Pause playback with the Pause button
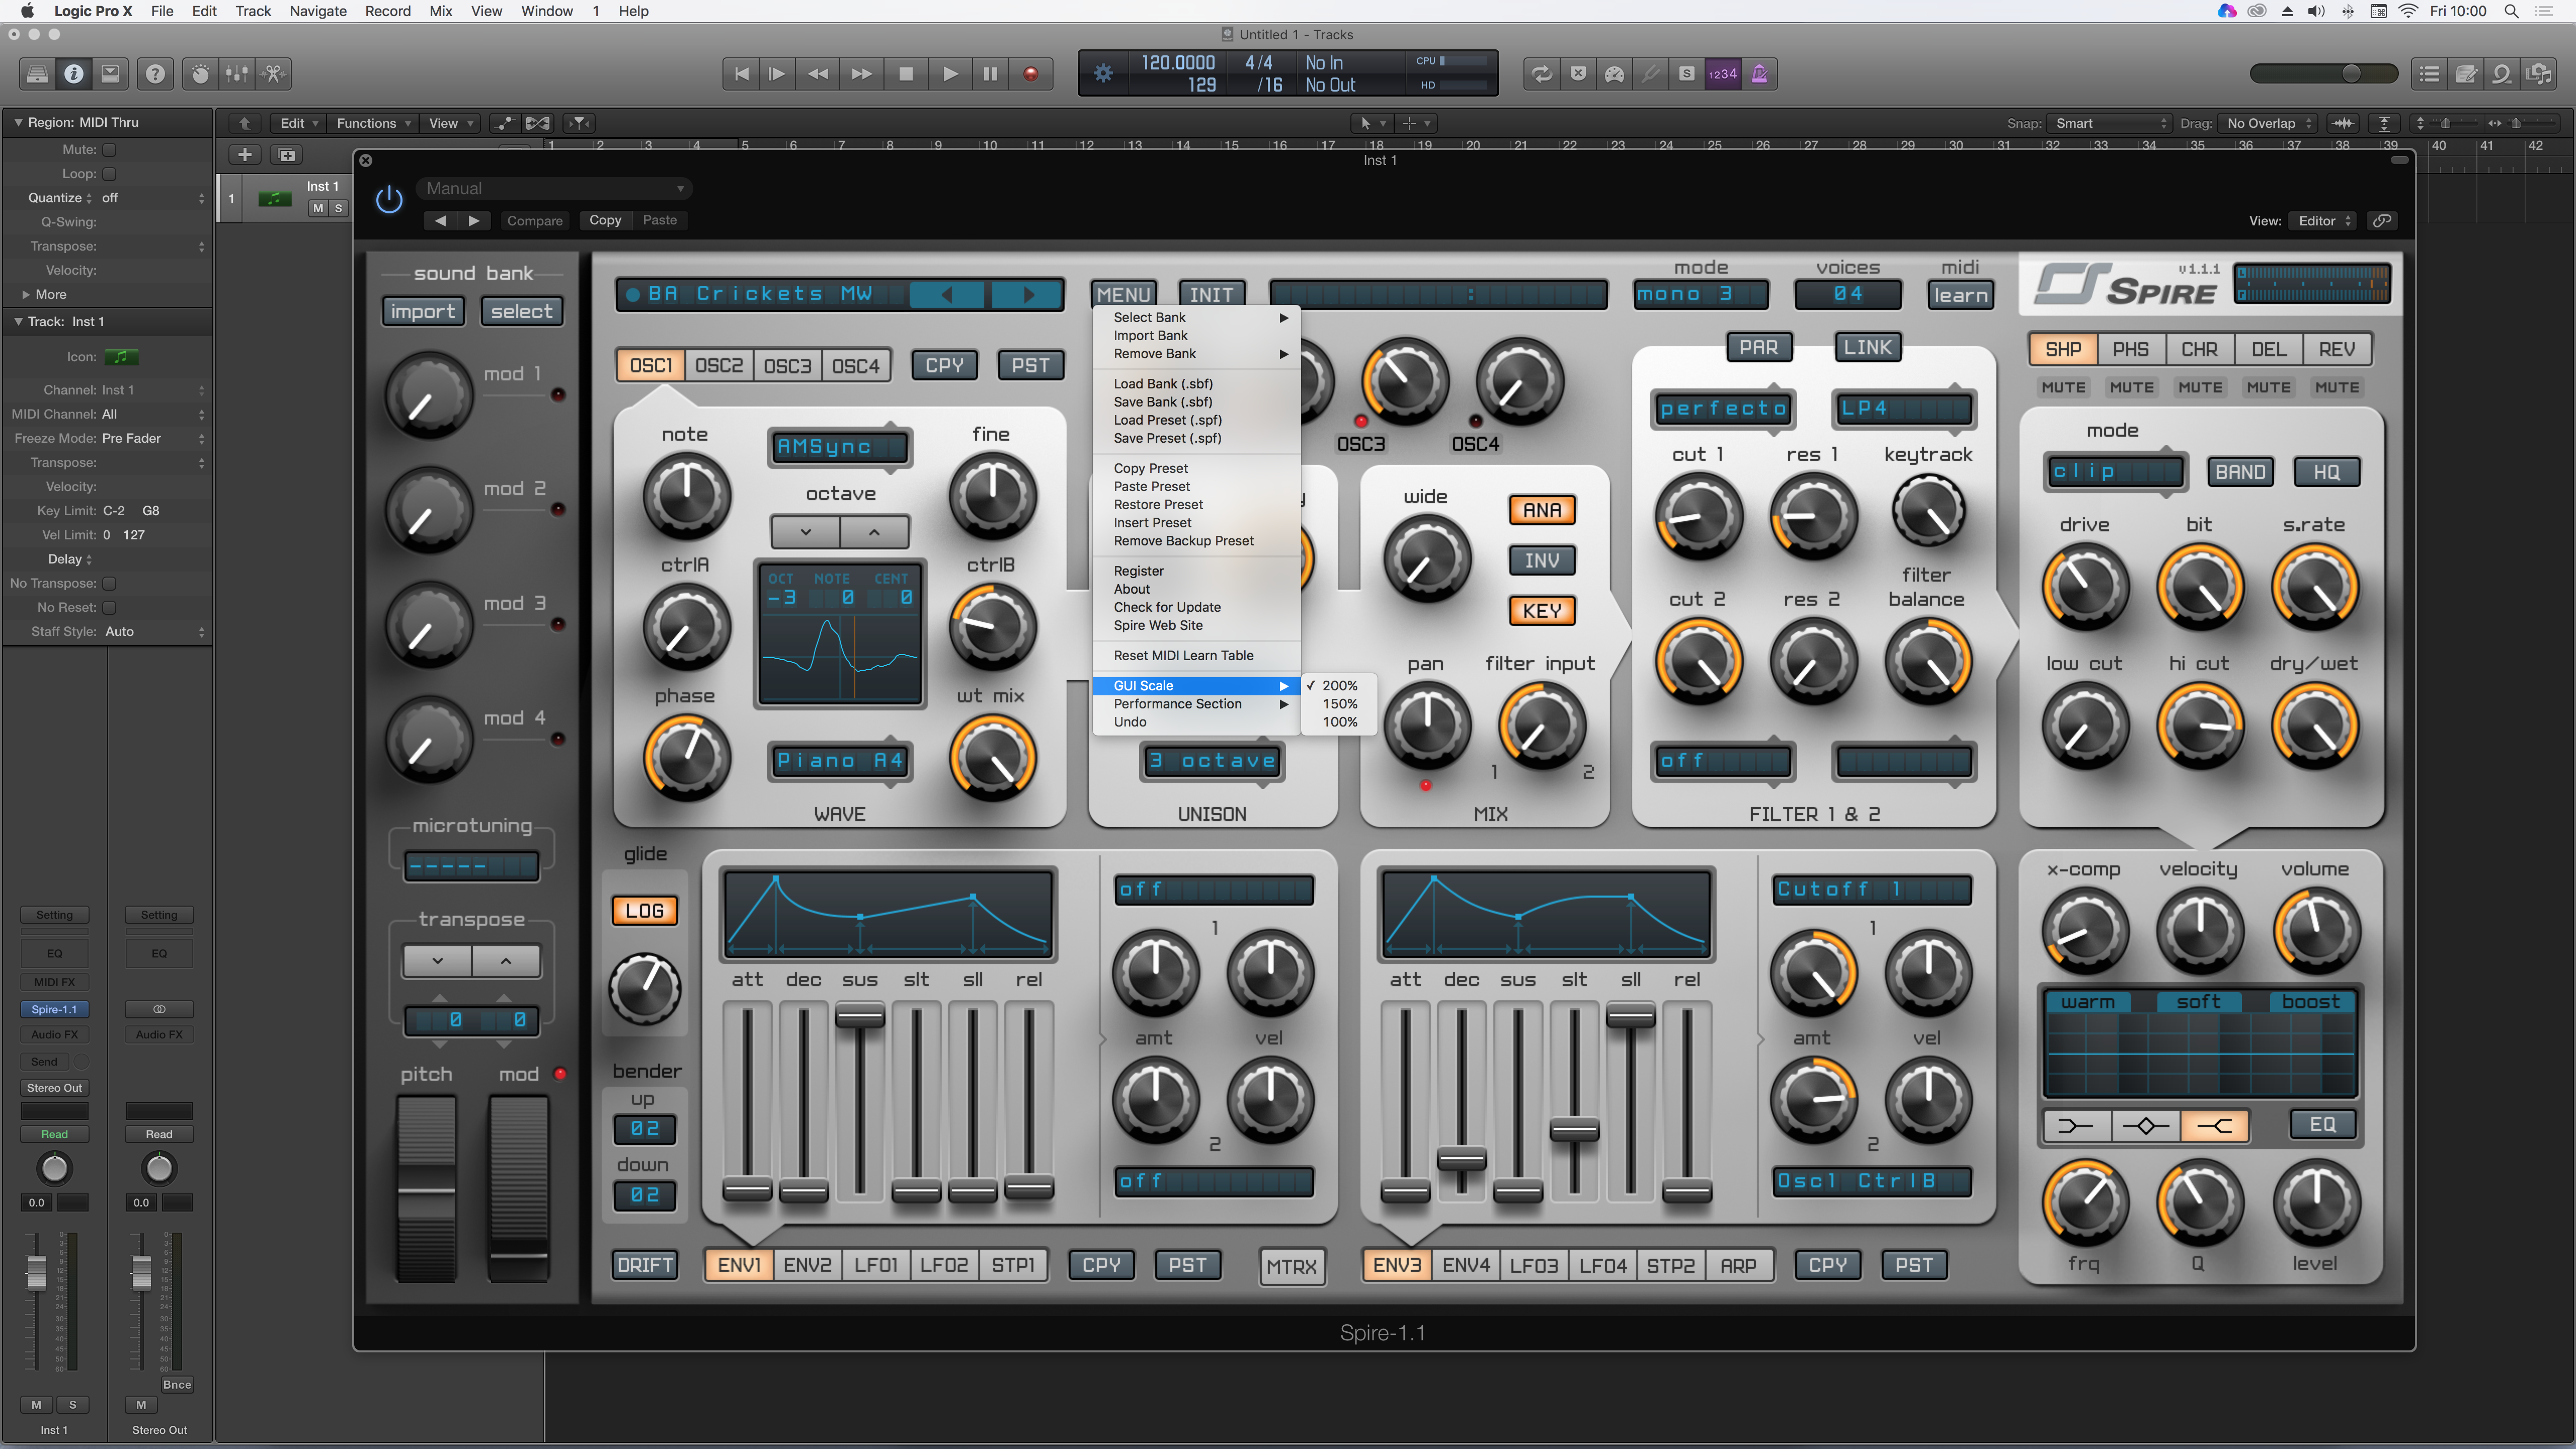Viewport: 2576px width, 1449px height. 990,74
